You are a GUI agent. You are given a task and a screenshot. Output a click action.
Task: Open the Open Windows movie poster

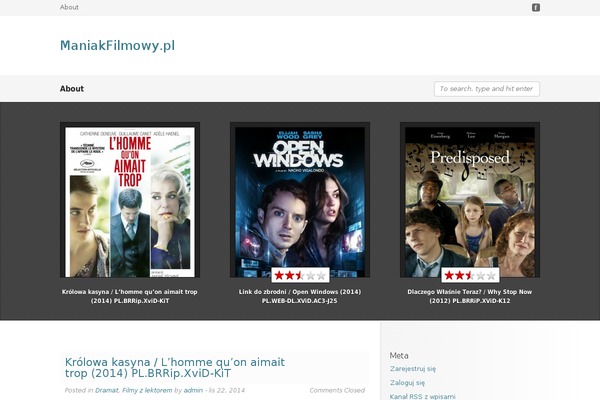(300, 202)
